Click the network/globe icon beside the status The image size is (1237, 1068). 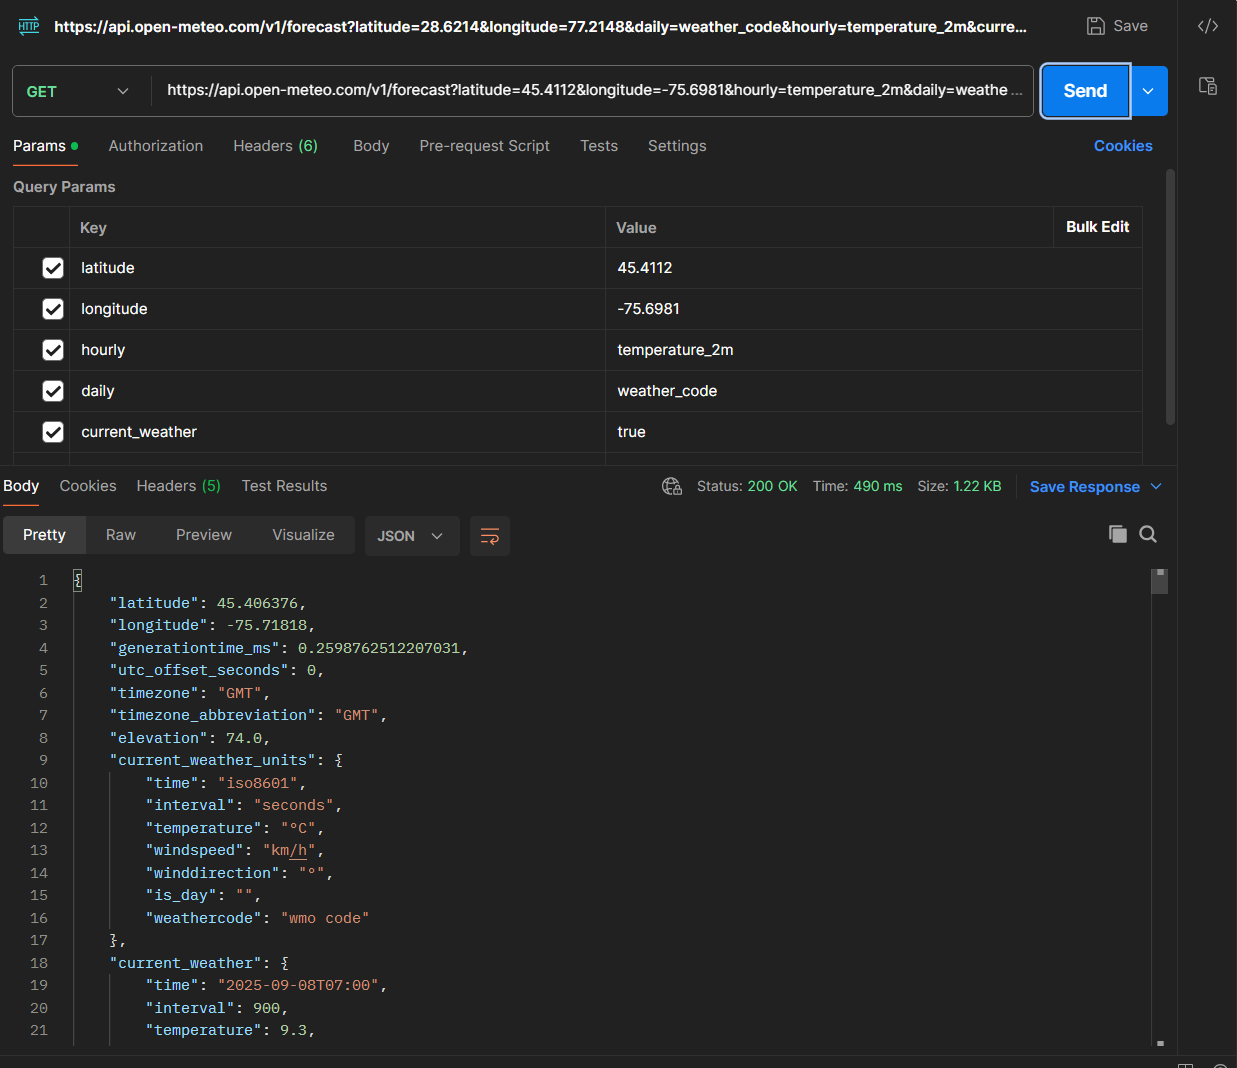[x=671, y=486]
